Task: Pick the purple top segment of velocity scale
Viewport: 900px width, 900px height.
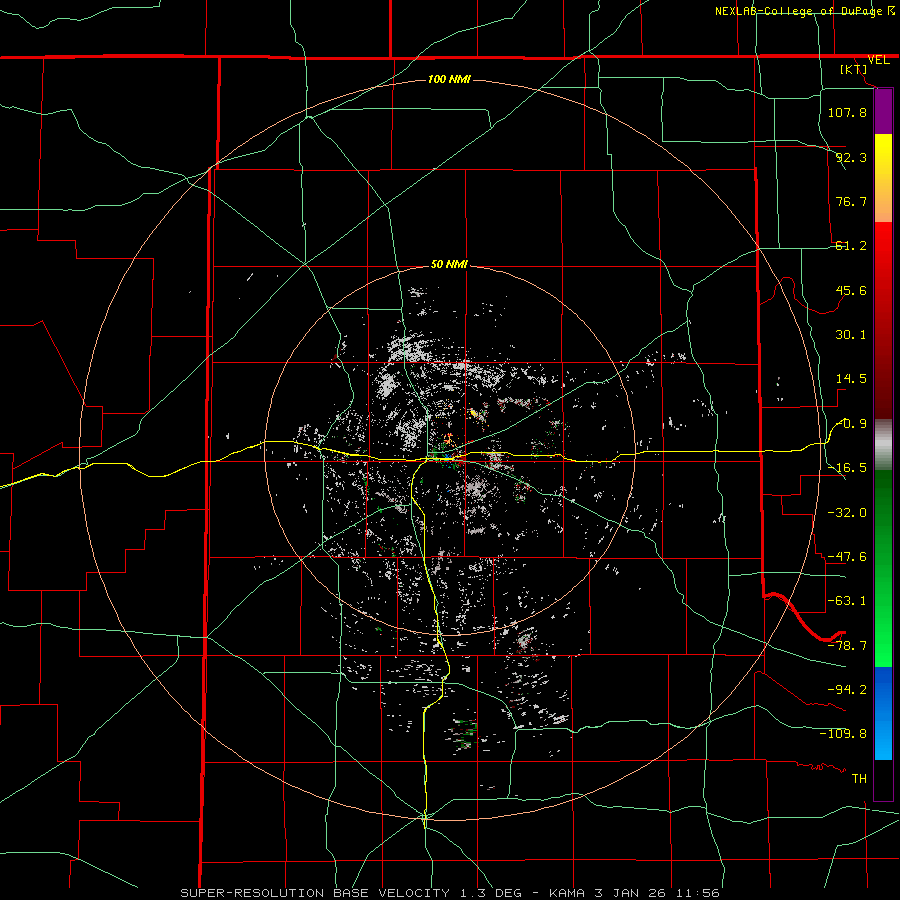Action: 883,111
